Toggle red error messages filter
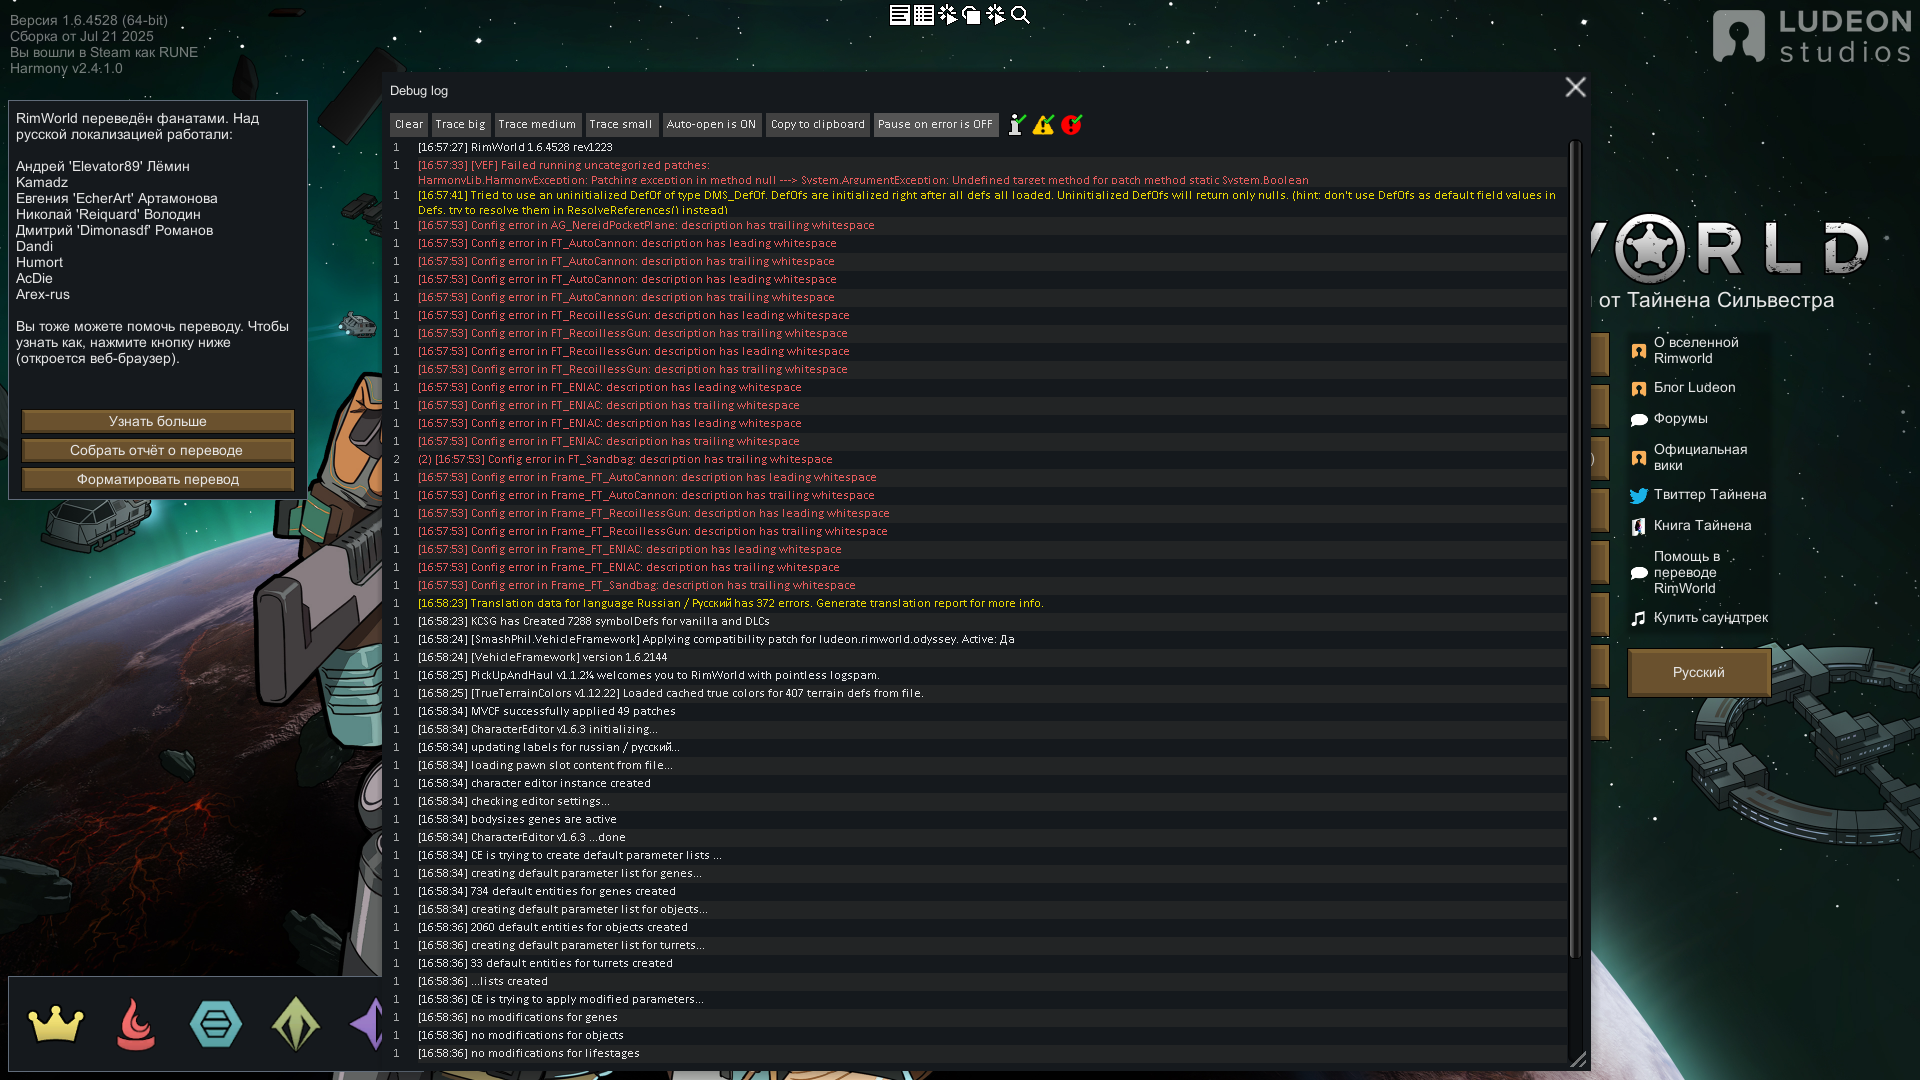Image resolution: width=1920 pixels, height=1080 pixels. [x=1071, y=124]
